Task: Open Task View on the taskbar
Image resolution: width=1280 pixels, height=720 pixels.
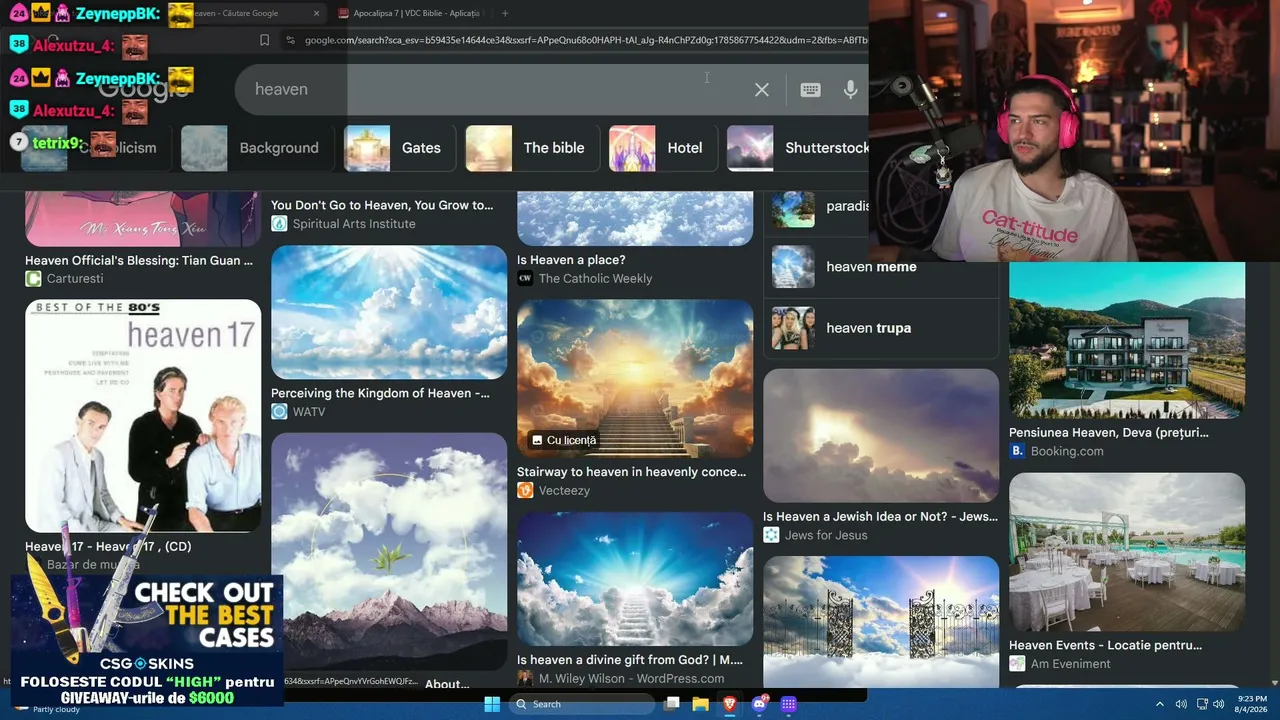Action: [x=673, y=704]
